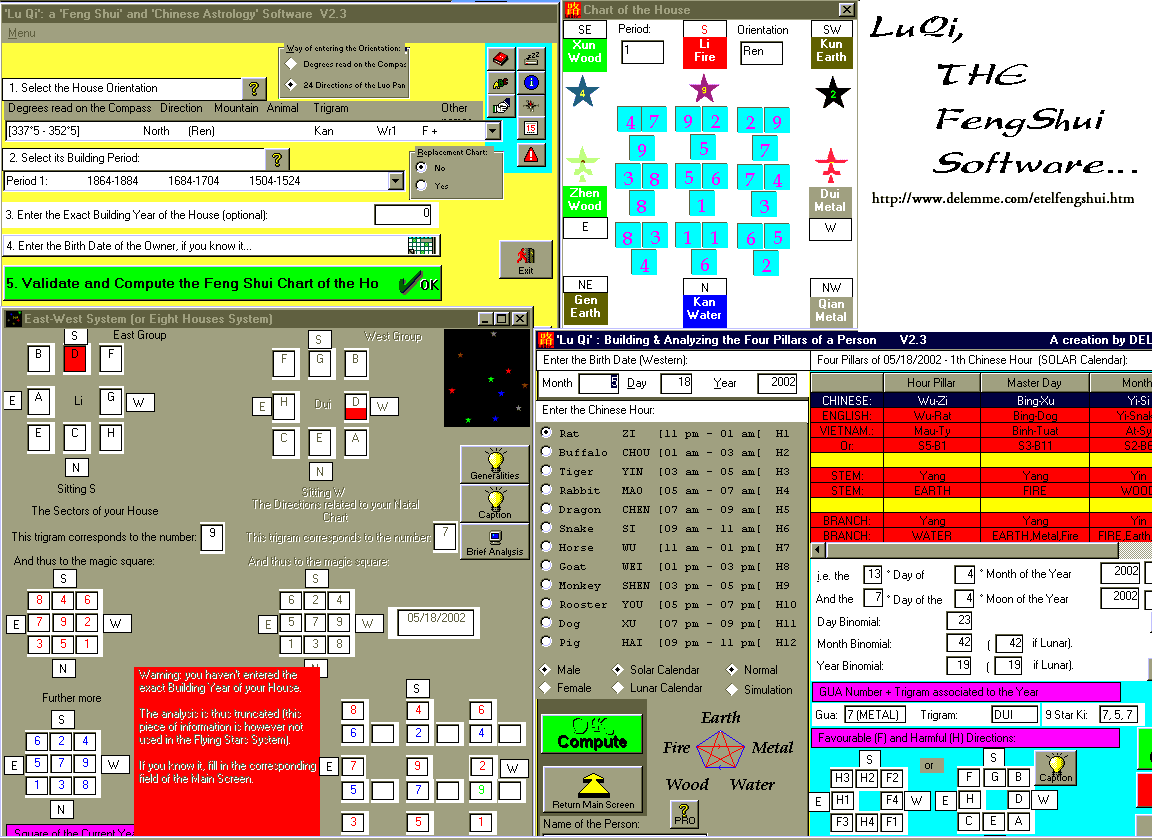Open the birth date calendar grid icon
The image size is (1168, 840).
pyautogui.click(x=422, y=245)
